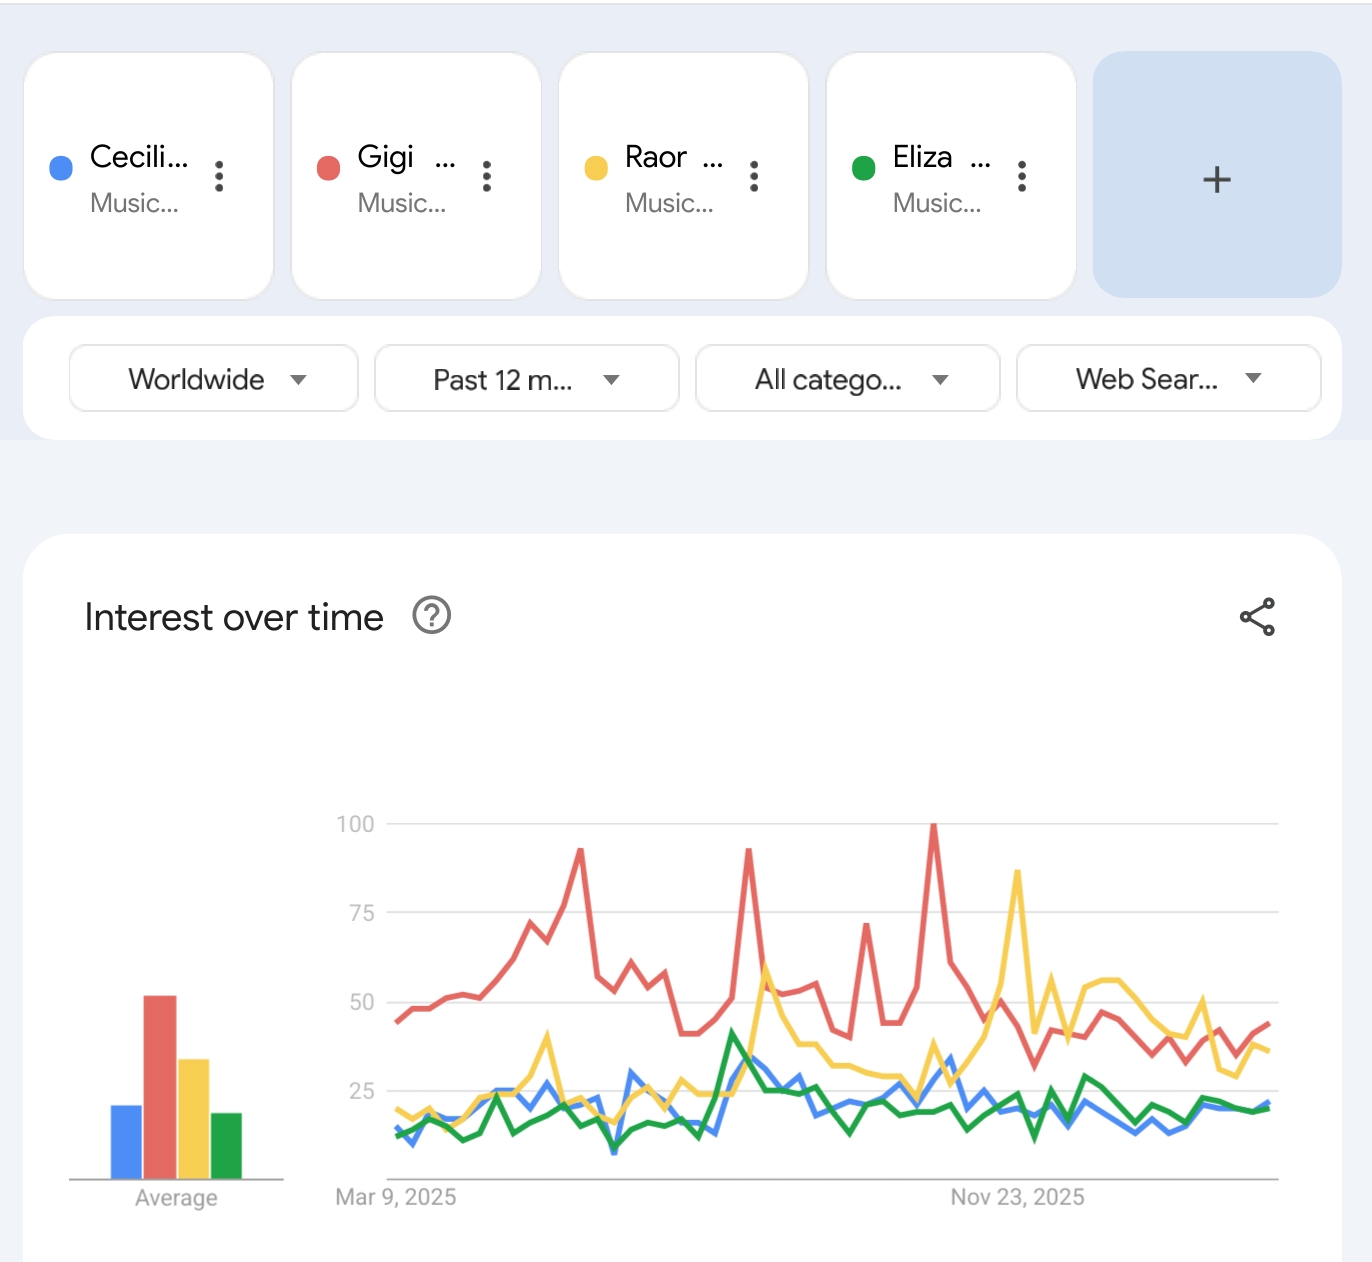Viewport: 1372px width, 1262px height.
Task: Open more options for the Raor term
Action: [754, 176]
